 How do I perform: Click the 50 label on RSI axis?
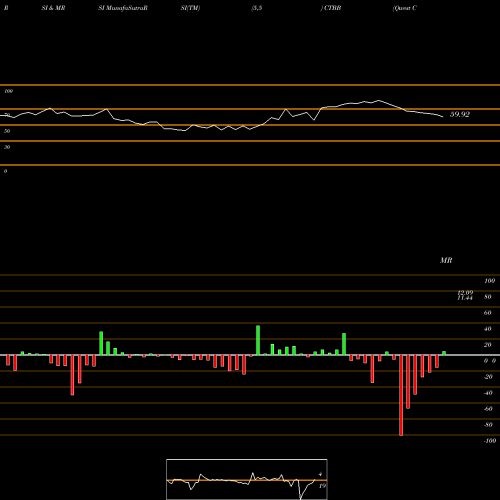[x=7, y=131]
